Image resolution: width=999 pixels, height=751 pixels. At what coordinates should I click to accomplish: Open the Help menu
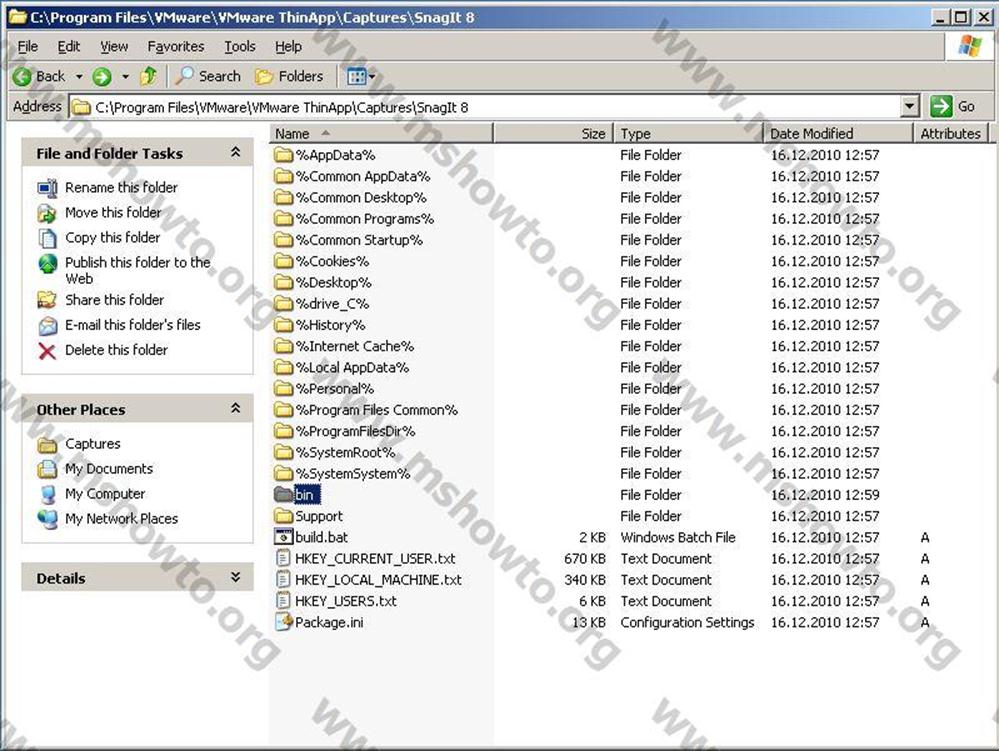click(x=289, y=46)
